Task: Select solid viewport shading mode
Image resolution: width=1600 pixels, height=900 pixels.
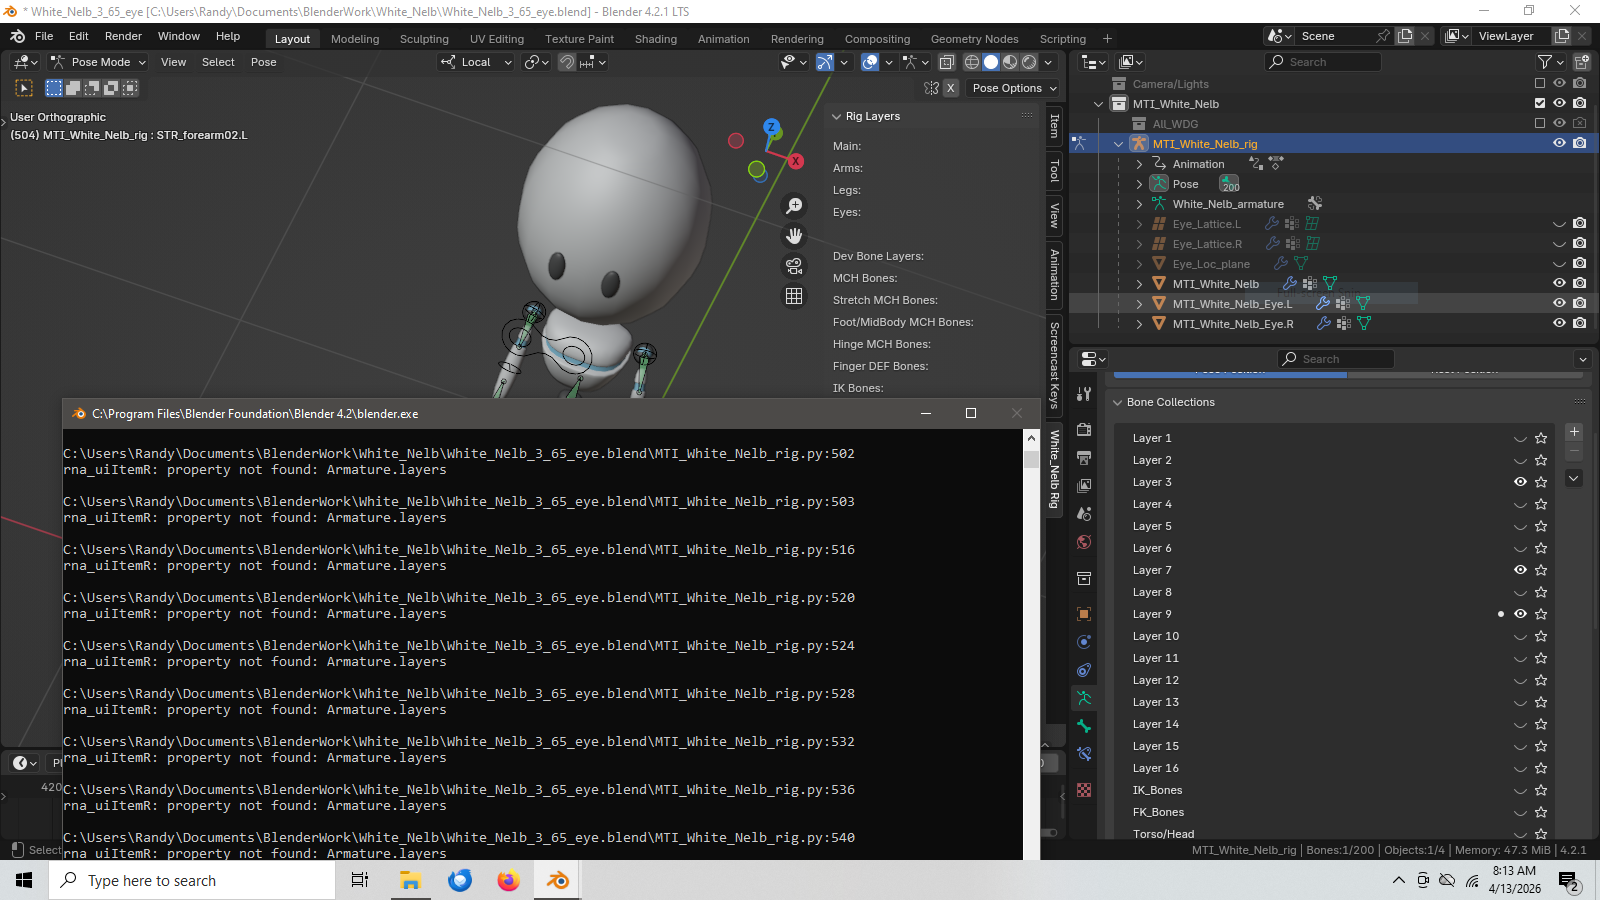Action: [x=991, y=62]
